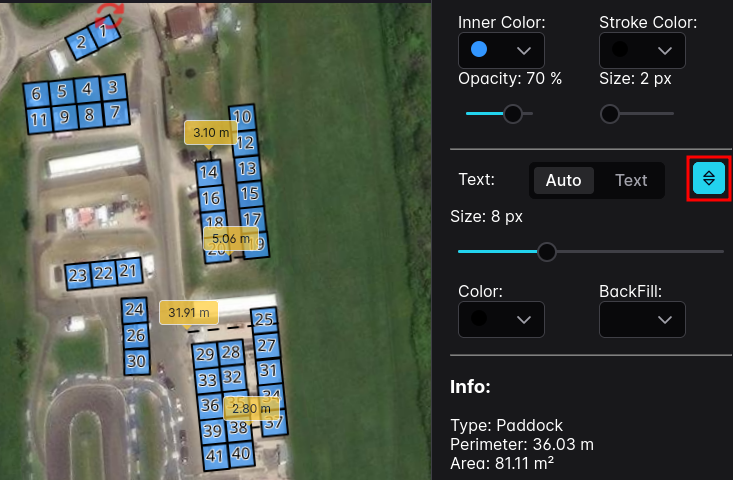733x480 pixels.
Task: Select paddock number 25 on the map
Action: pyautogui.click(x=264, y=320)
